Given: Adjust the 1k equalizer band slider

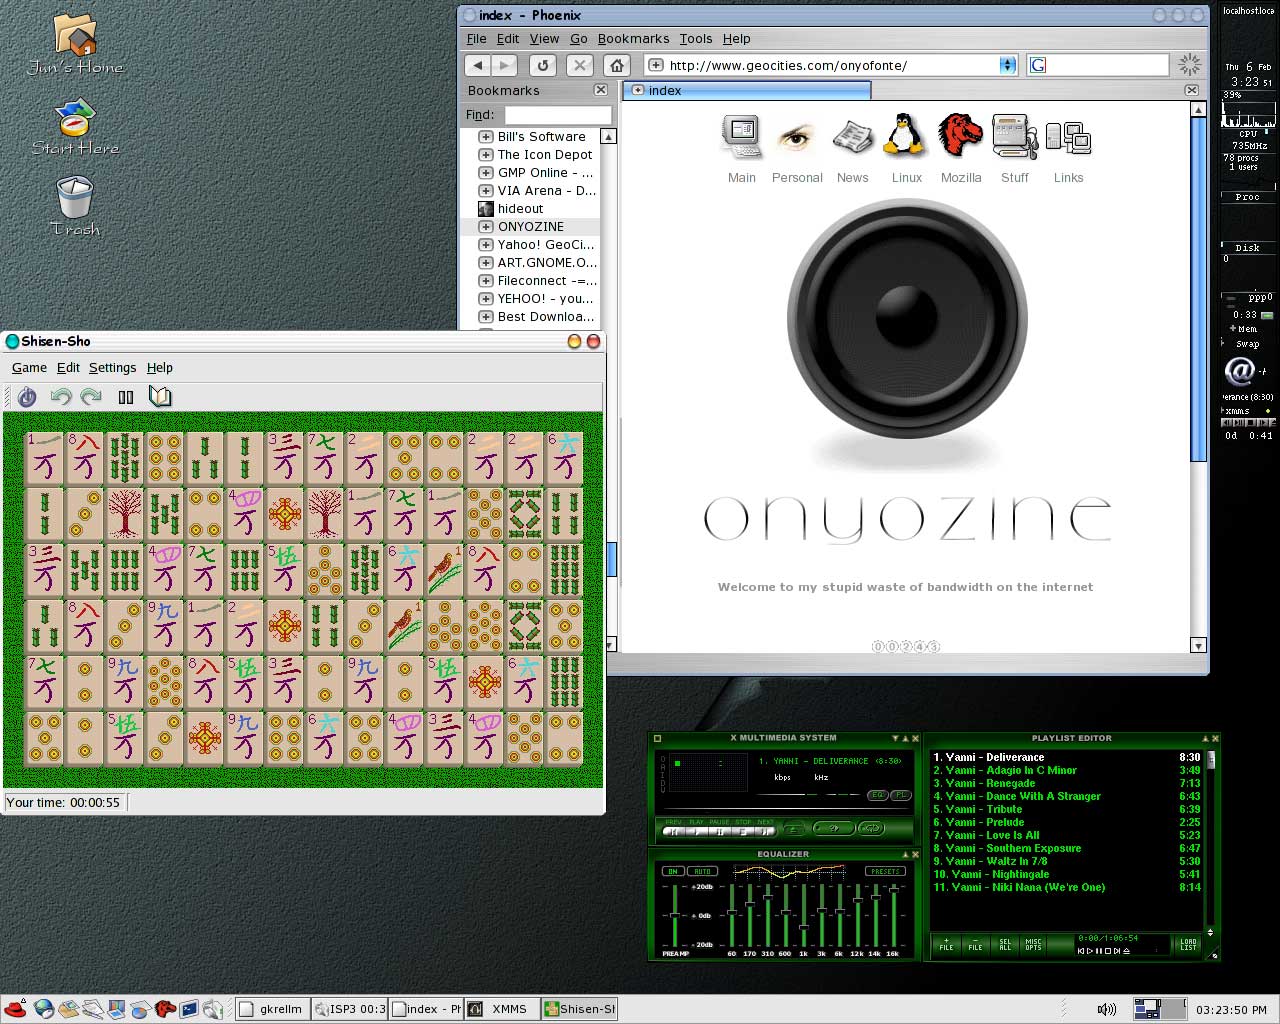Looking at the screenshot, I should [x=804, y=915].
